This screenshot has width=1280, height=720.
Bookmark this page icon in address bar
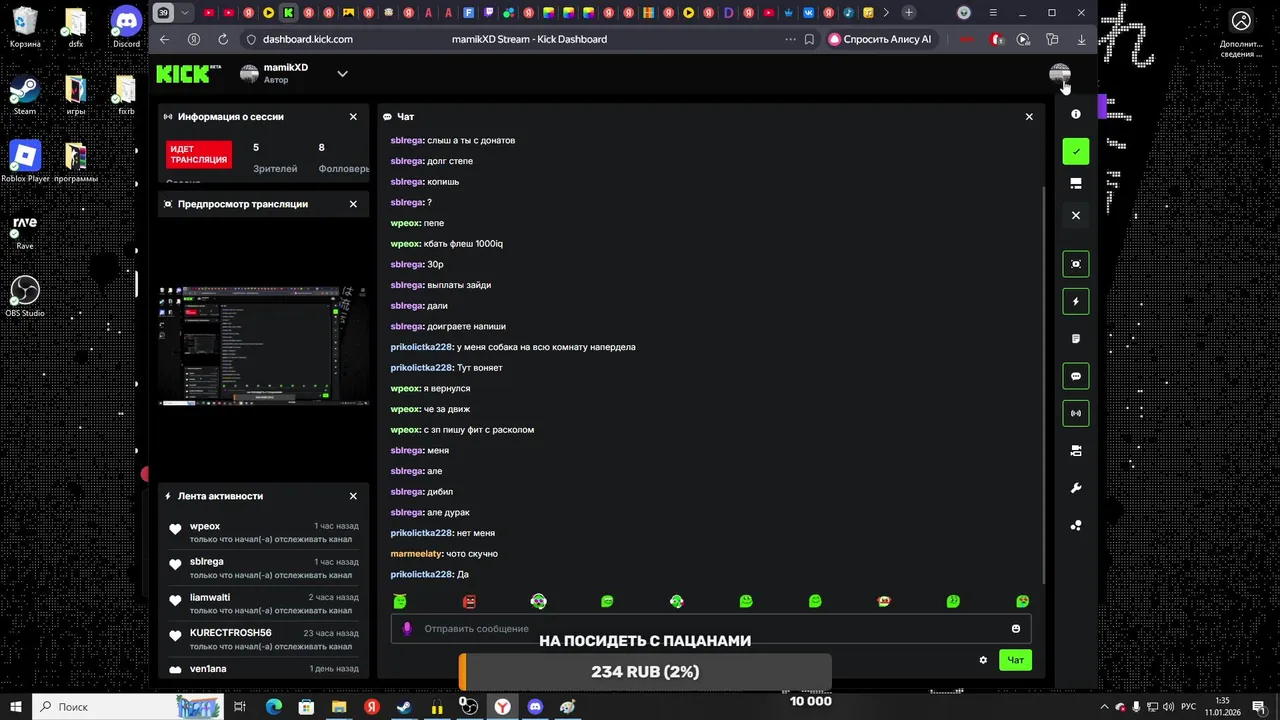tap(808, 39)
